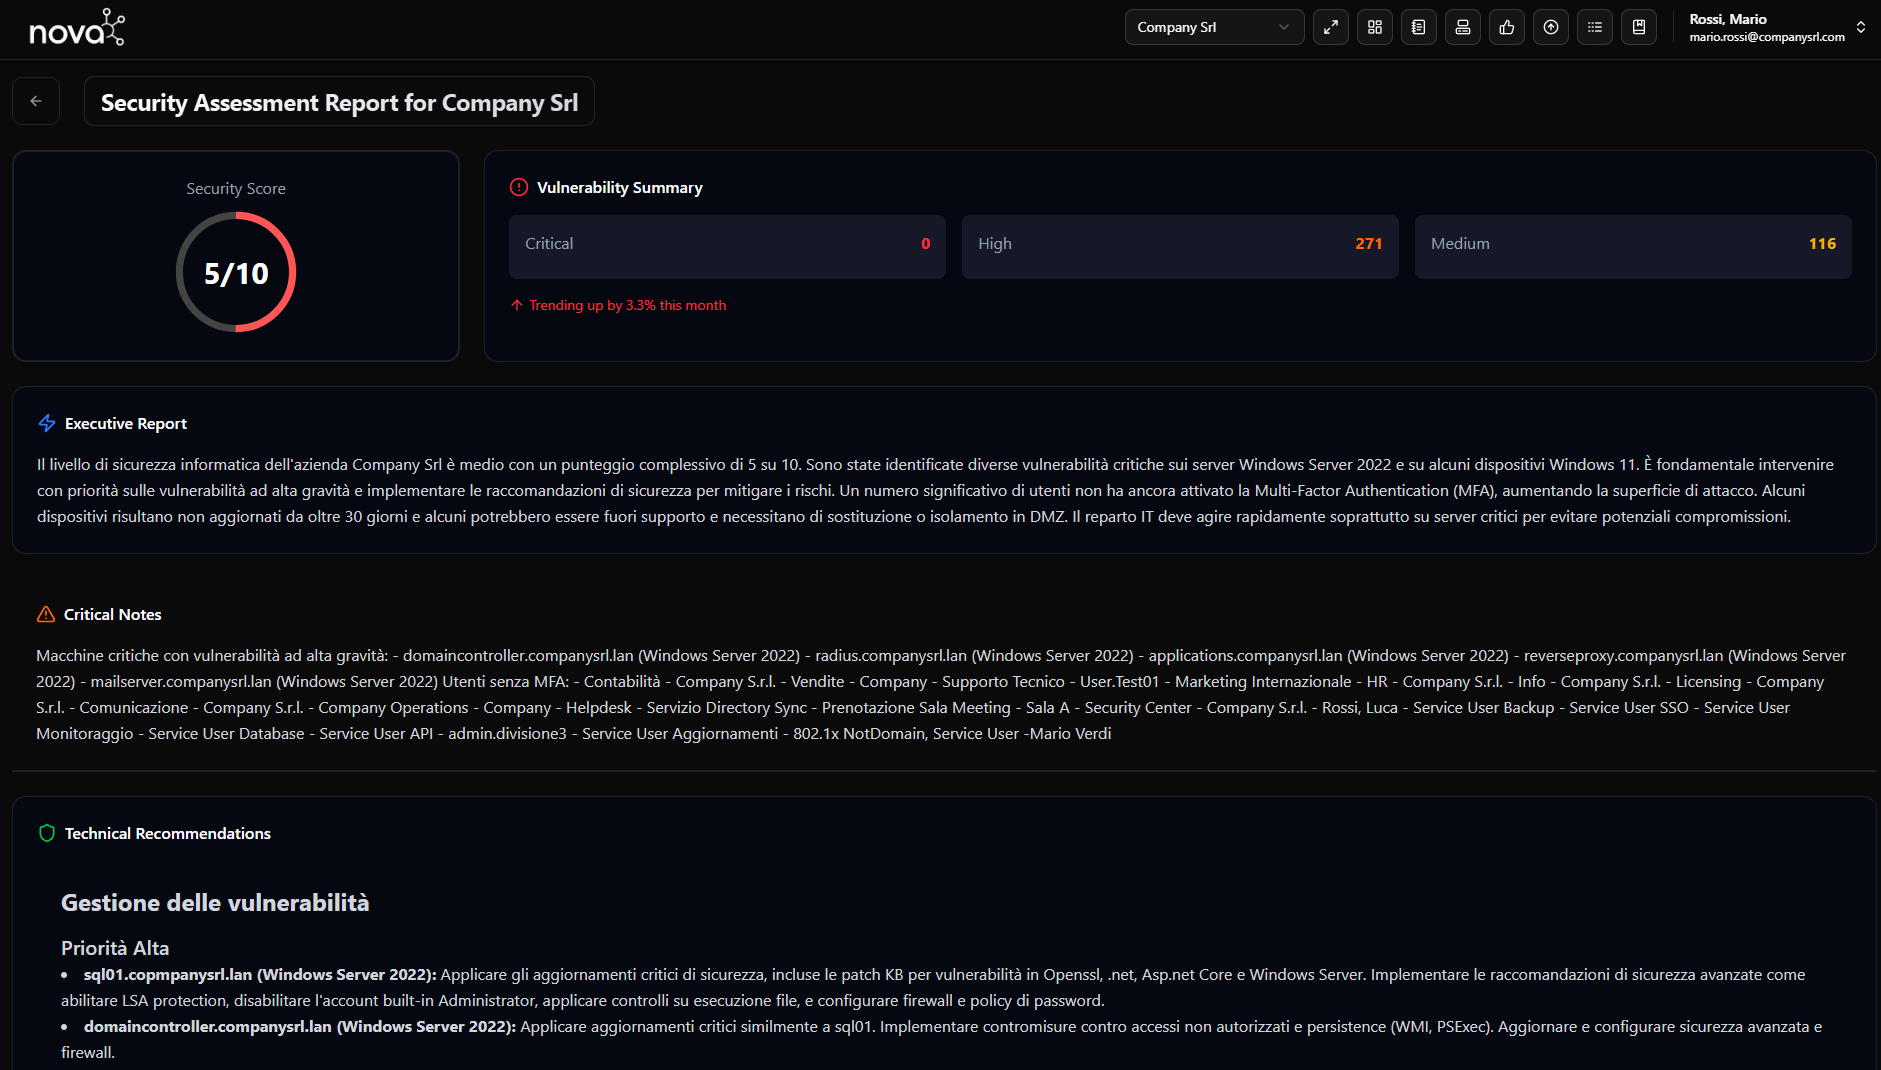The image size is (1881, 1070).
Task: Select the Medium vulnerabilities card
Action: click(x=1632, y=245)
